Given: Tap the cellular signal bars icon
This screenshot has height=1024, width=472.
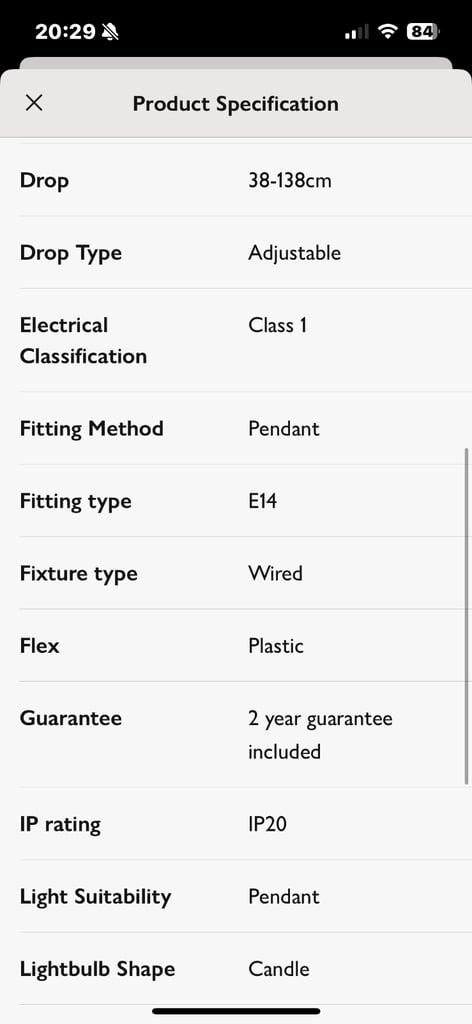Looking at the screenshot, I should tap(356, 31).
